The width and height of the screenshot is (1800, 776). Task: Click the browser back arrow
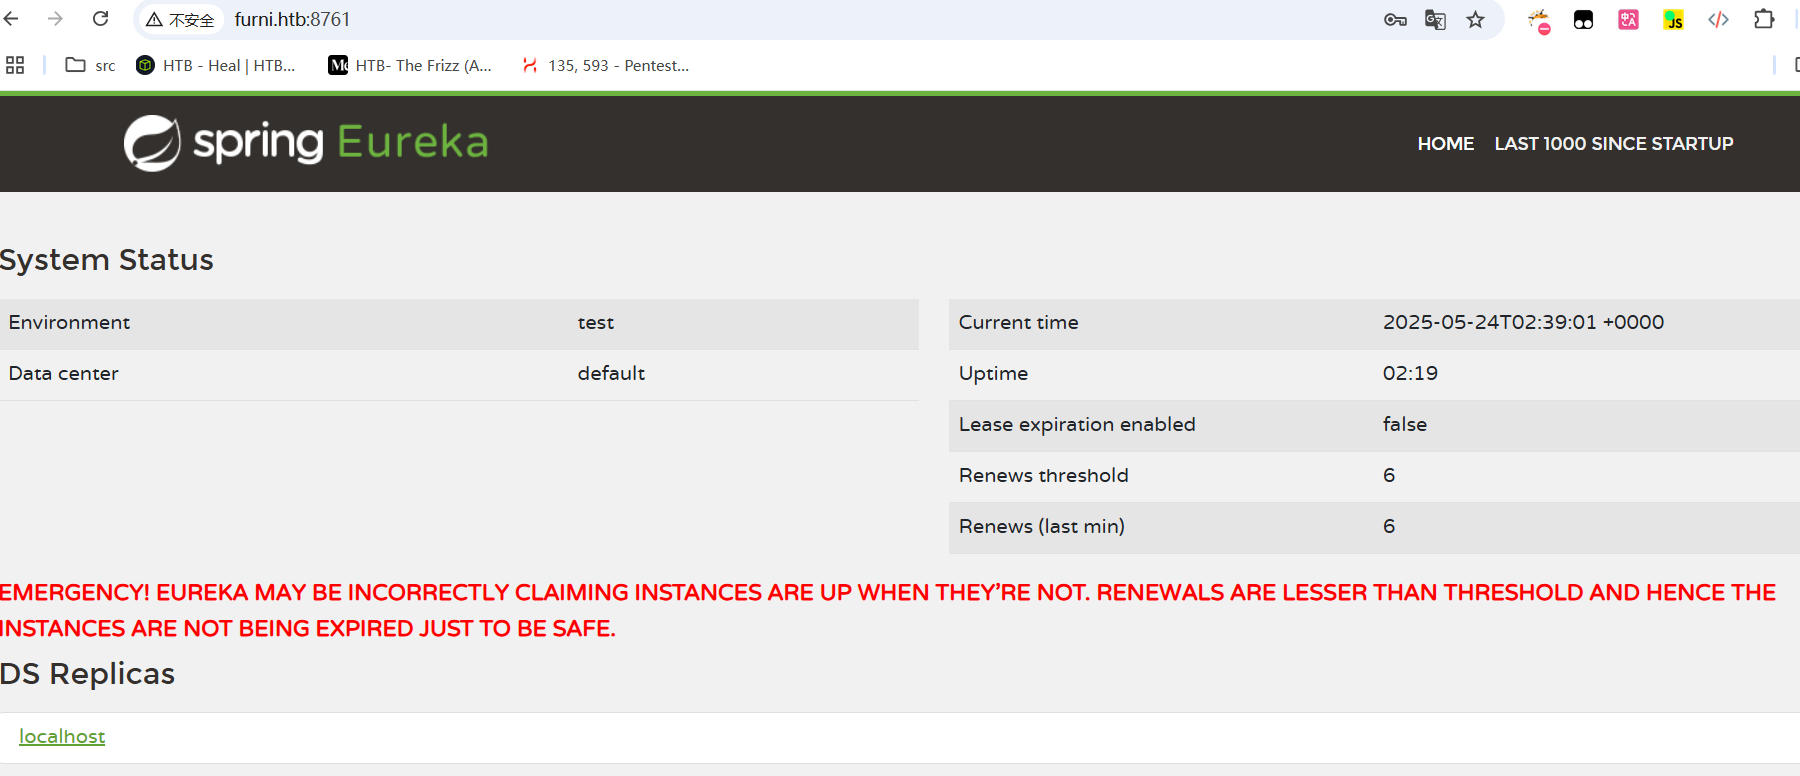pyautogui.click(x=11, y=19)
